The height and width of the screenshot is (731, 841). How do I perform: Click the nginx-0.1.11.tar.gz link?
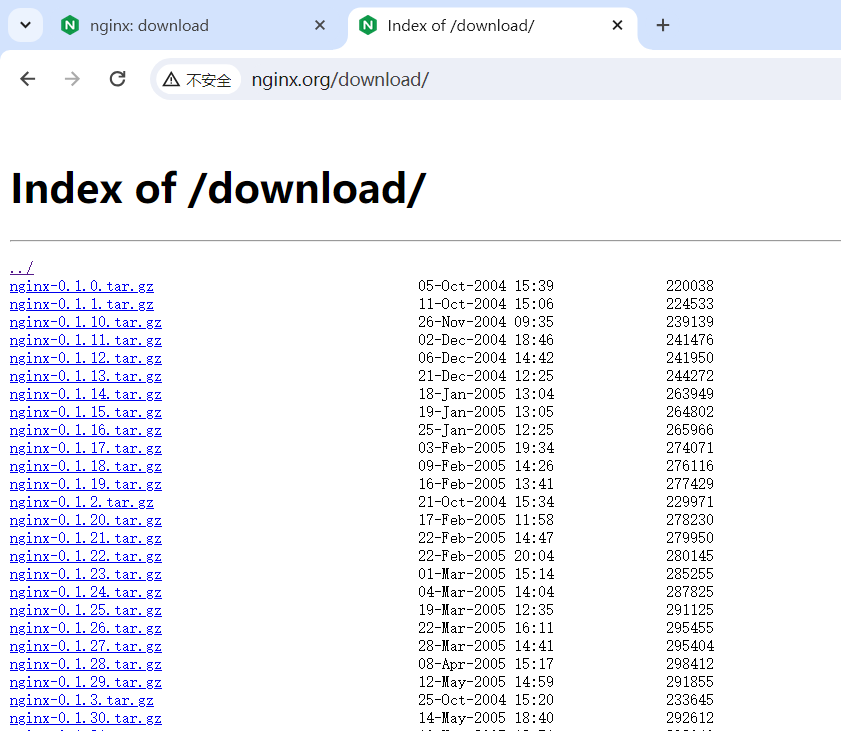point(86,340)
